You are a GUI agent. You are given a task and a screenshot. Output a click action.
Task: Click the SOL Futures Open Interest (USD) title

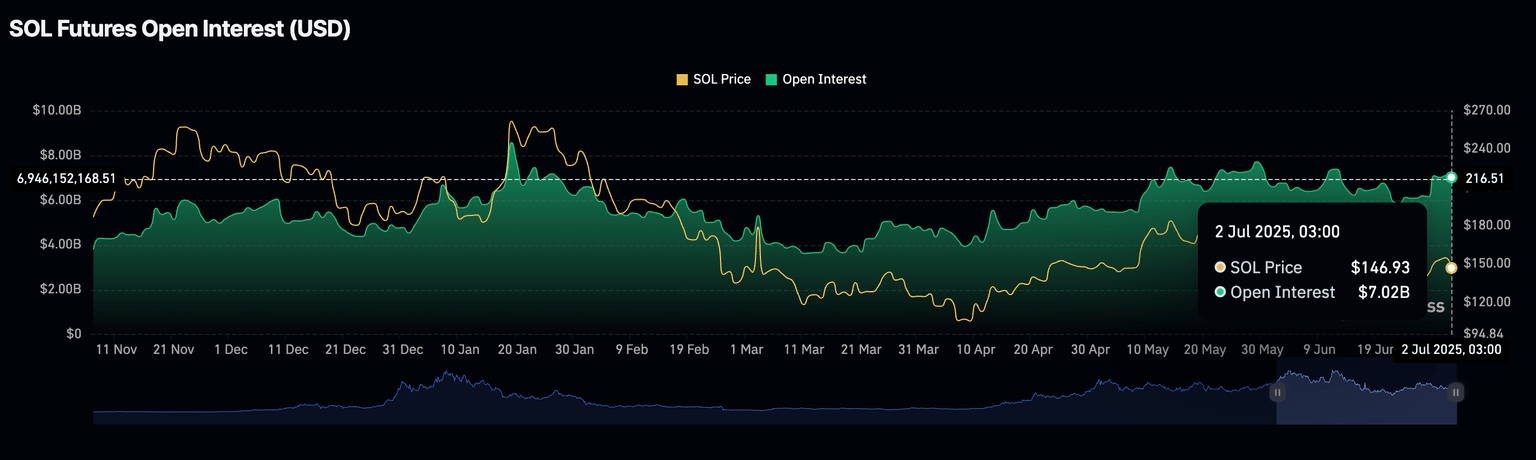pos(180,30)
